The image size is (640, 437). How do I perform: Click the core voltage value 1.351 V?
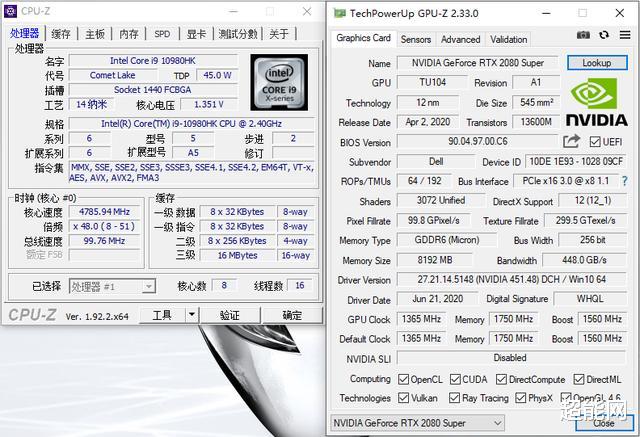209,104
